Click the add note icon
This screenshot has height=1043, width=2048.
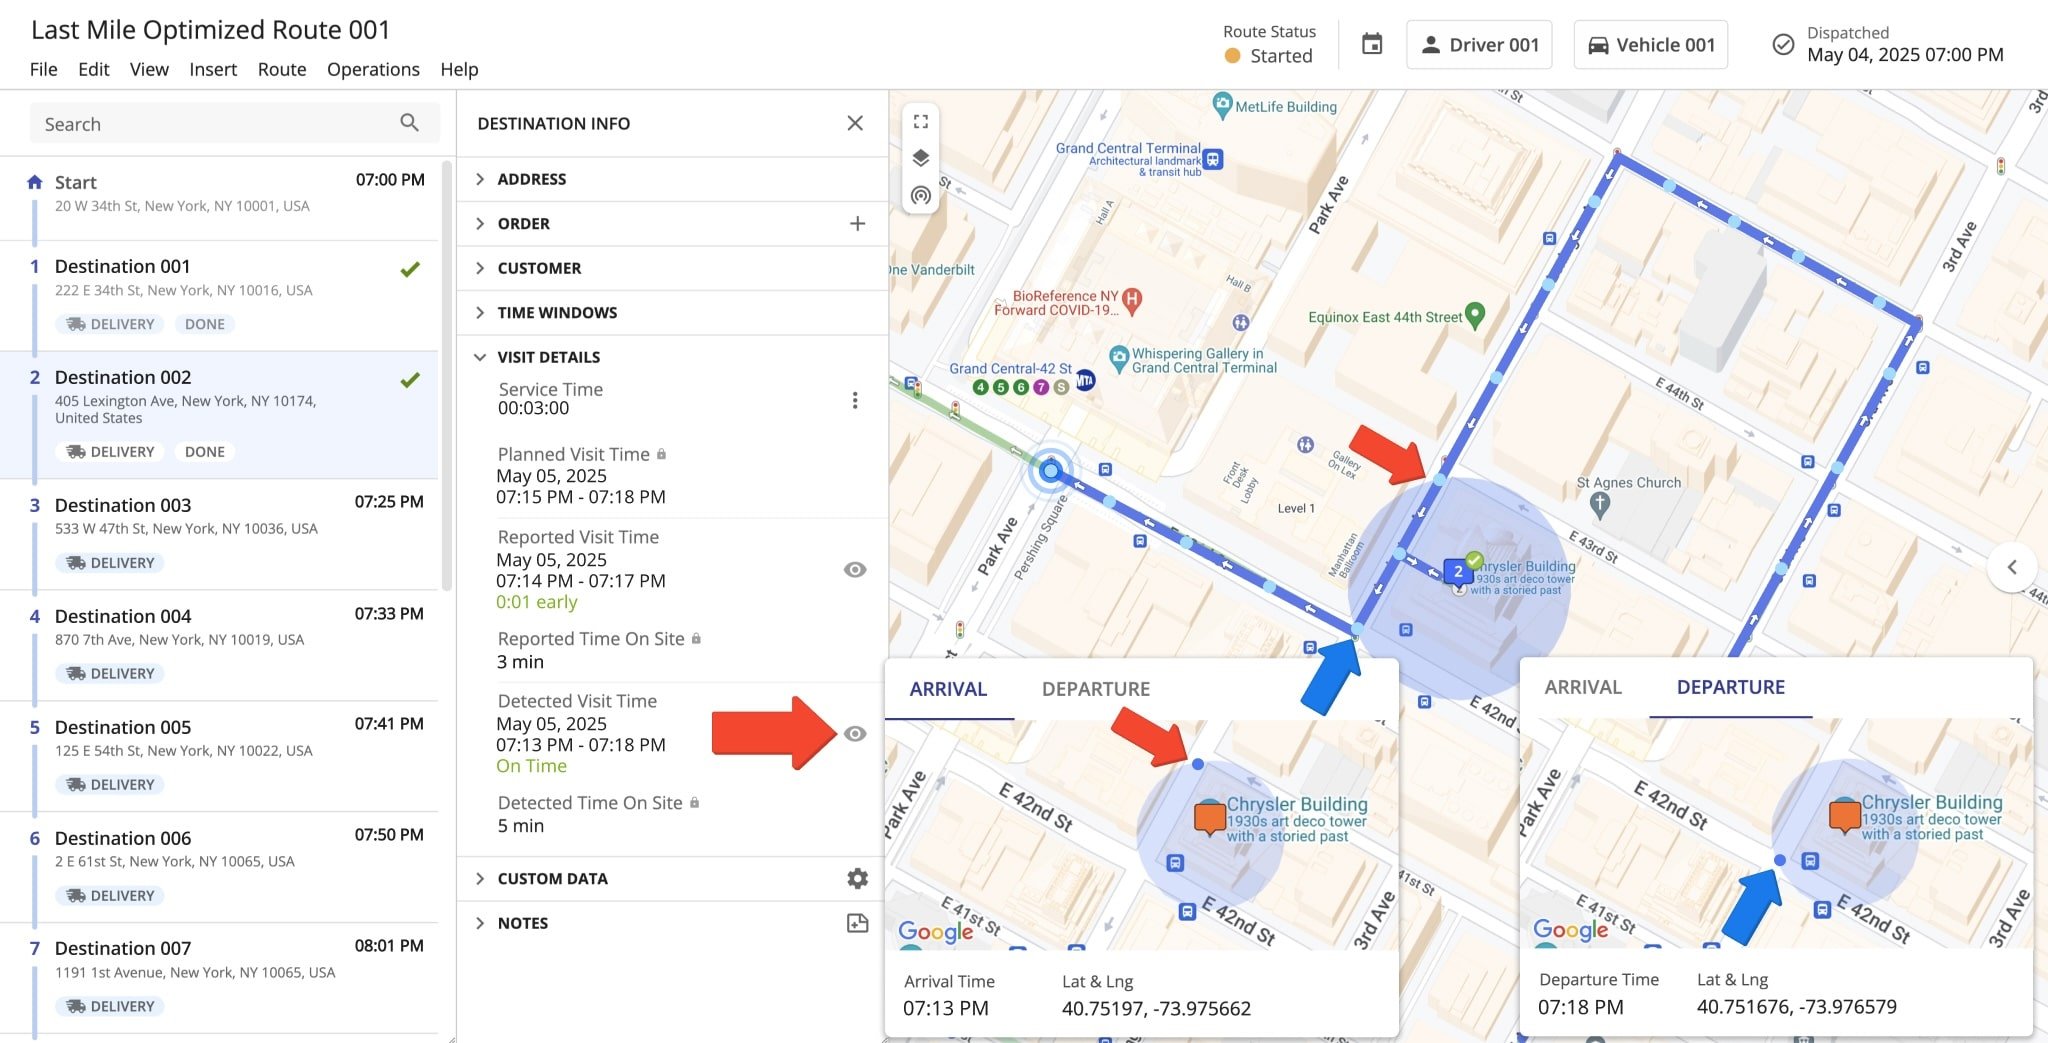click(x=857, y=923)
